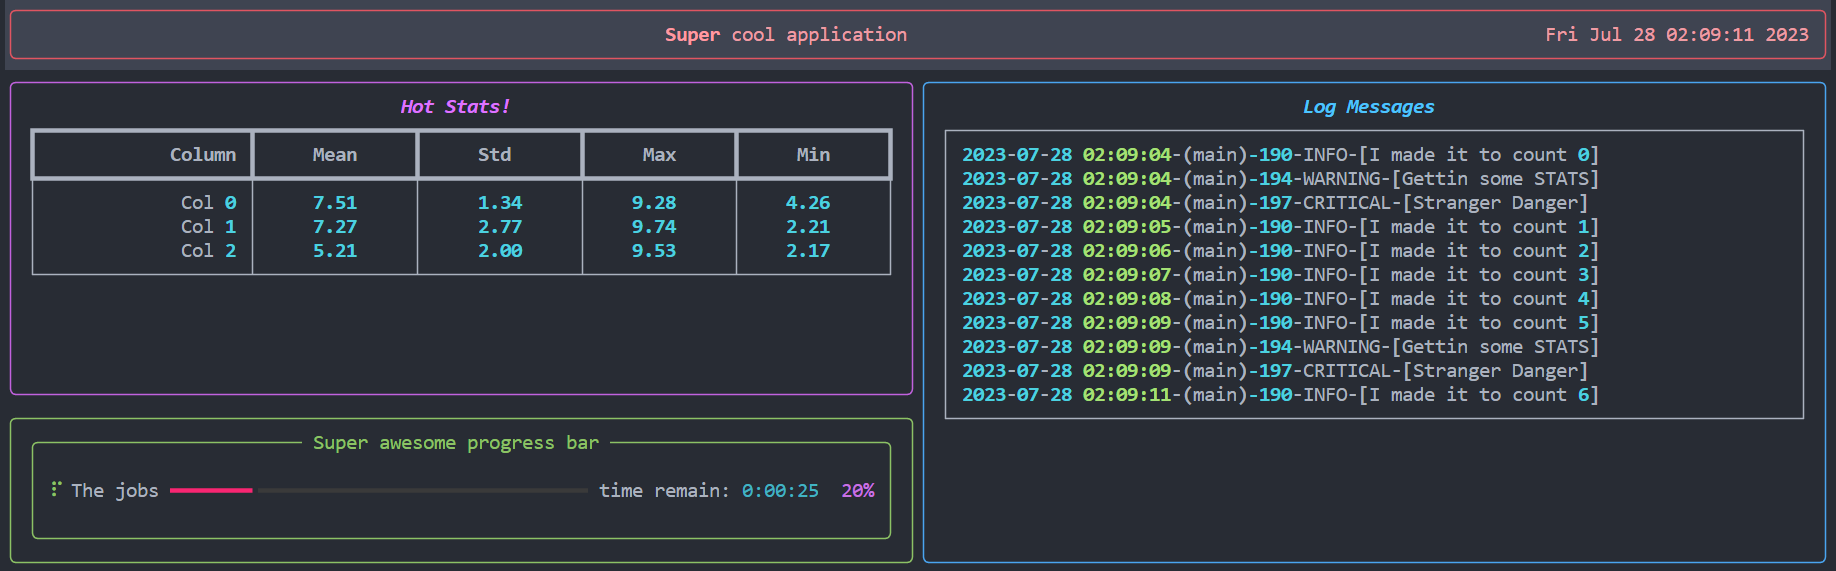Select log line 'I made it to count 4'
The width and height of the screenshot is (1836, 571).
click(1281, 299)
